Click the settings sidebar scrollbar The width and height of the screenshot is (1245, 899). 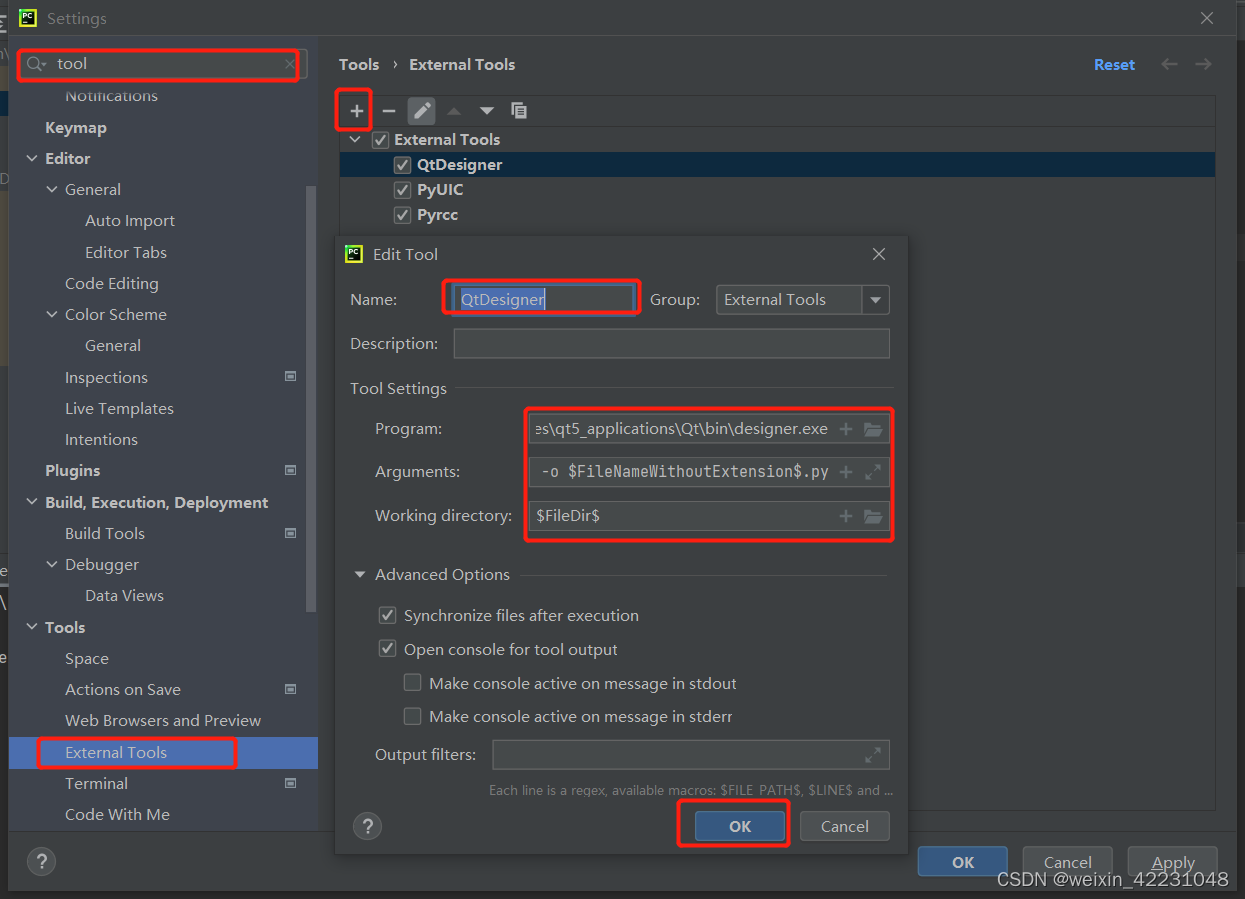coord(311,398)
